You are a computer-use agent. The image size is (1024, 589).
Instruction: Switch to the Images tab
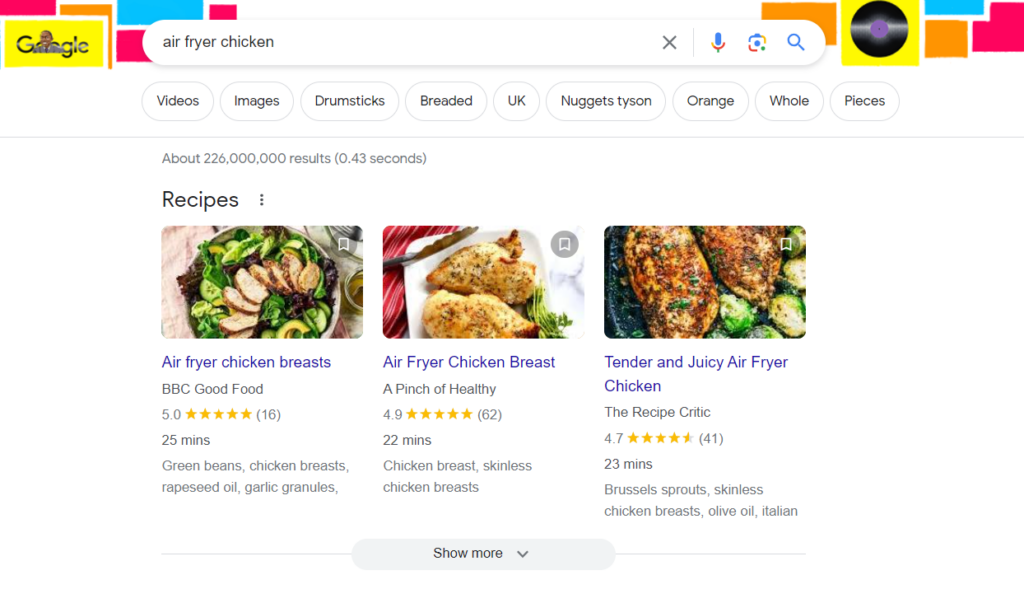coord(256,101)
